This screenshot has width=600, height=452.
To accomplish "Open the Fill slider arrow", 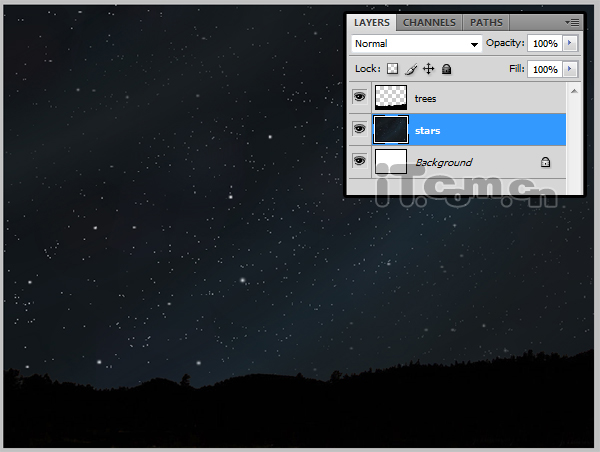I will [570, 69].
